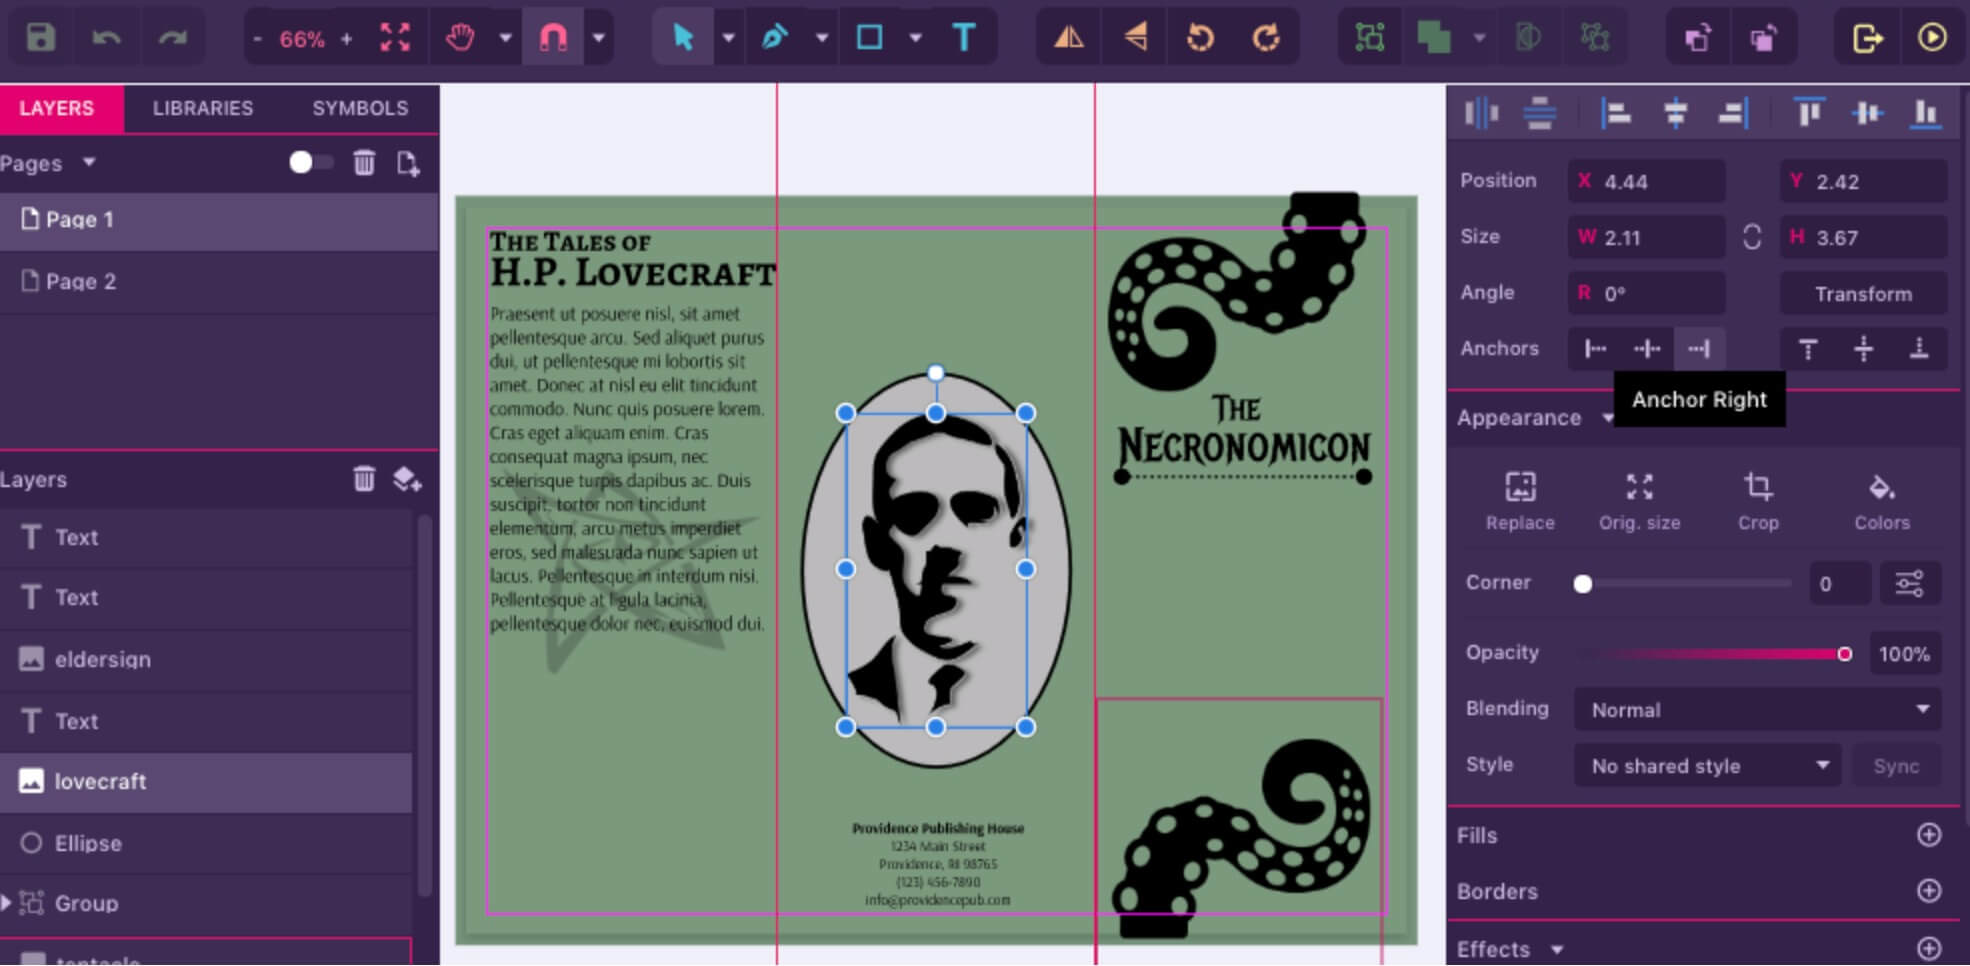Switch to the Libraries tab
Viewport: 1970px width, 966px height.
[202, 108]
